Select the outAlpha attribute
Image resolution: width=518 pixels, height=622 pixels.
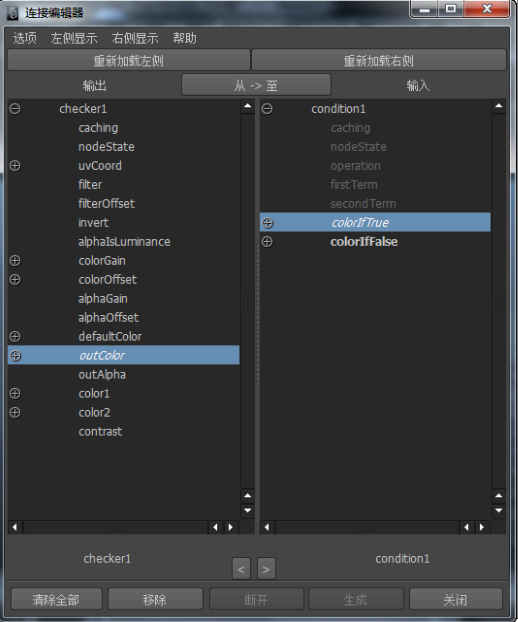click(102, 374)
